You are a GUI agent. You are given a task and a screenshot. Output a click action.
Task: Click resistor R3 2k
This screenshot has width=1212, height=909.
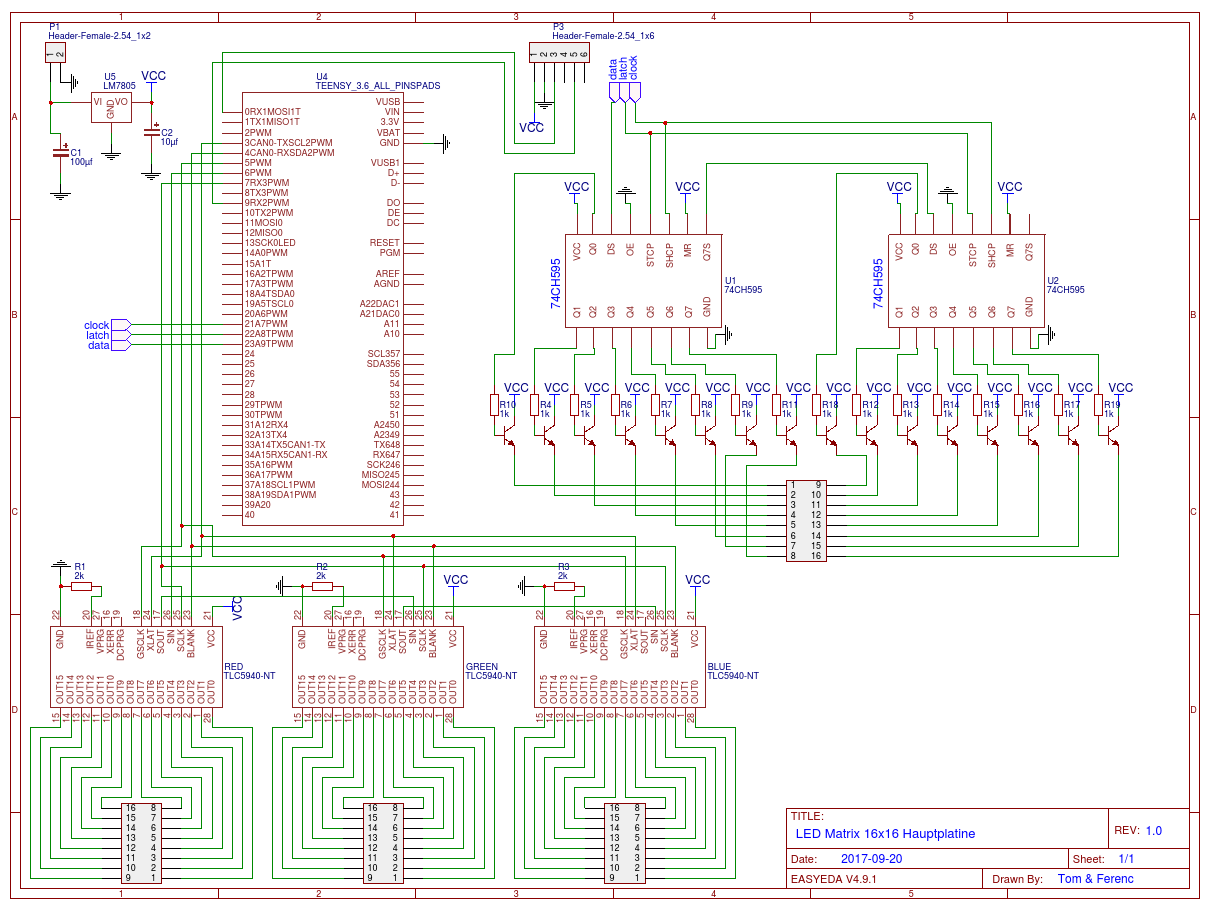click(x=564, y=587)
